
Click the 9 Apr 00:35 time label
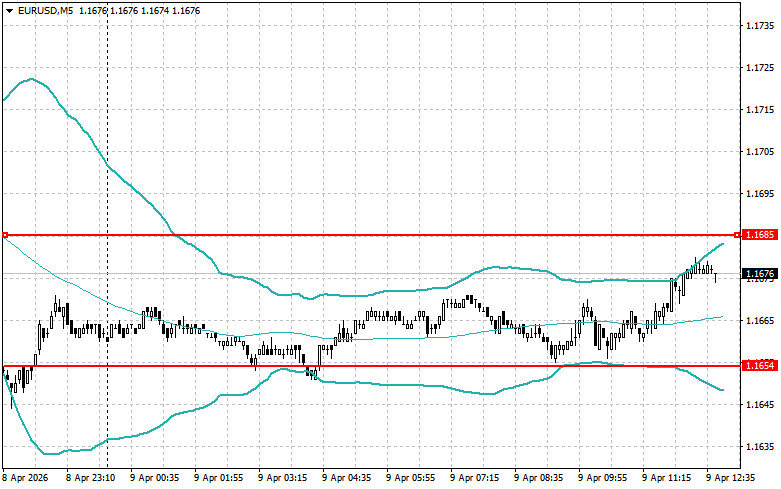(154, 478)
